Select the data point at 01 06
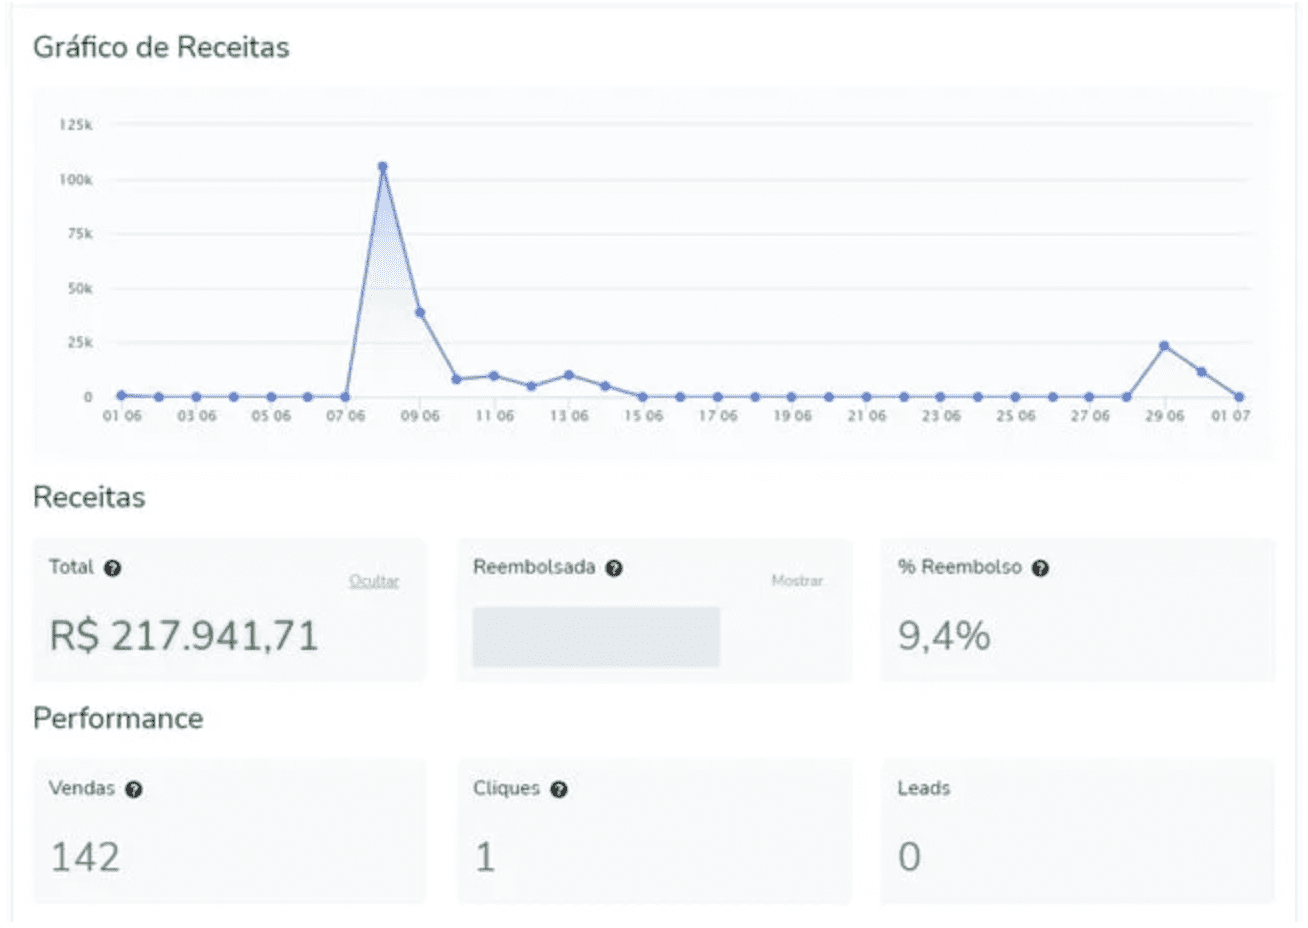The height and width of the screenshot is (928, 1308). 121,395
